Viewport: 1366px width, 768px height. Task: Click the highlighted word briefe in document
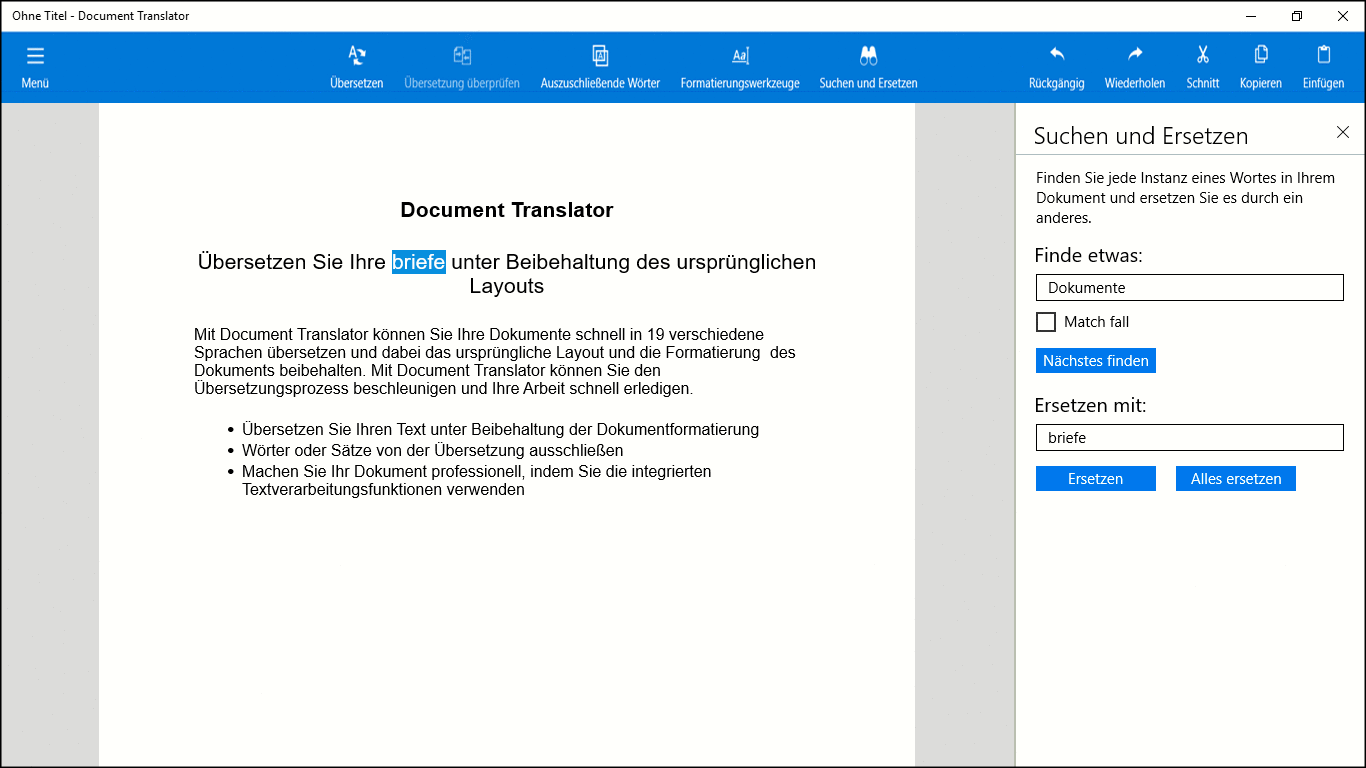418,262
